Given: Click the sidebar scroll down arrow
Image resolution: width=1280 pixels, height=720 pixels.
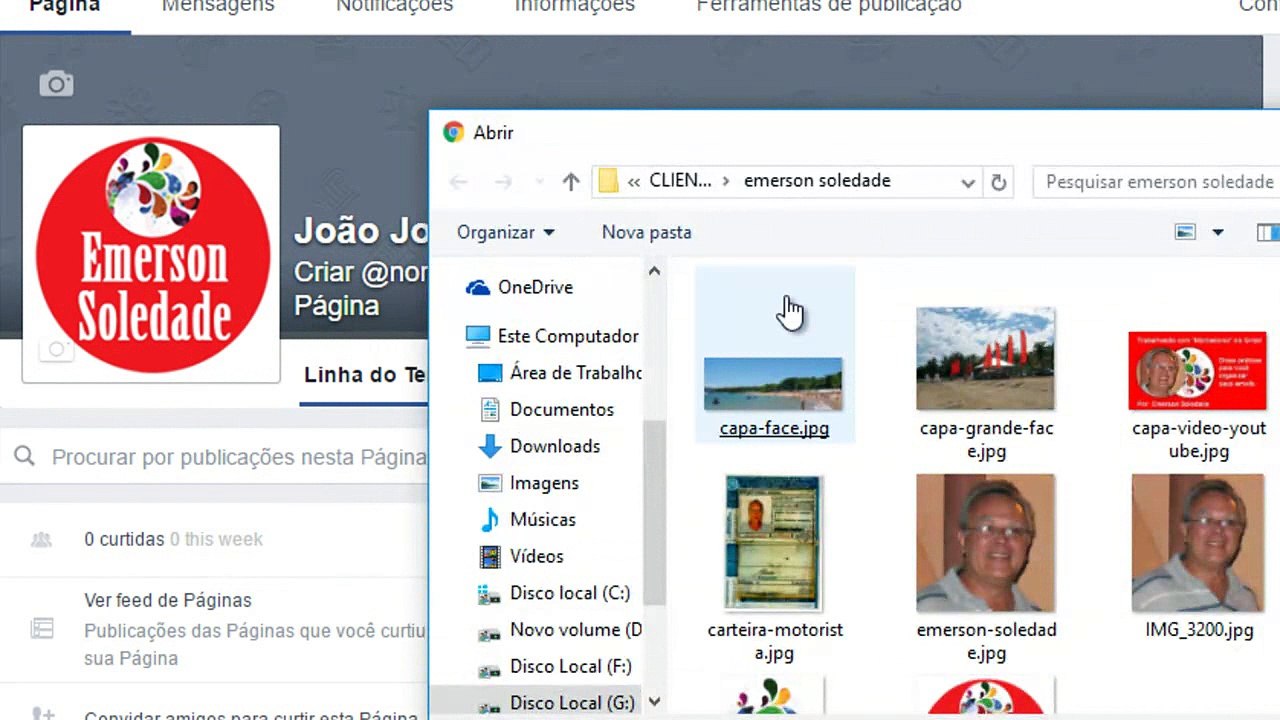Looking at the screenshot, I should click(x=654, y=702).
